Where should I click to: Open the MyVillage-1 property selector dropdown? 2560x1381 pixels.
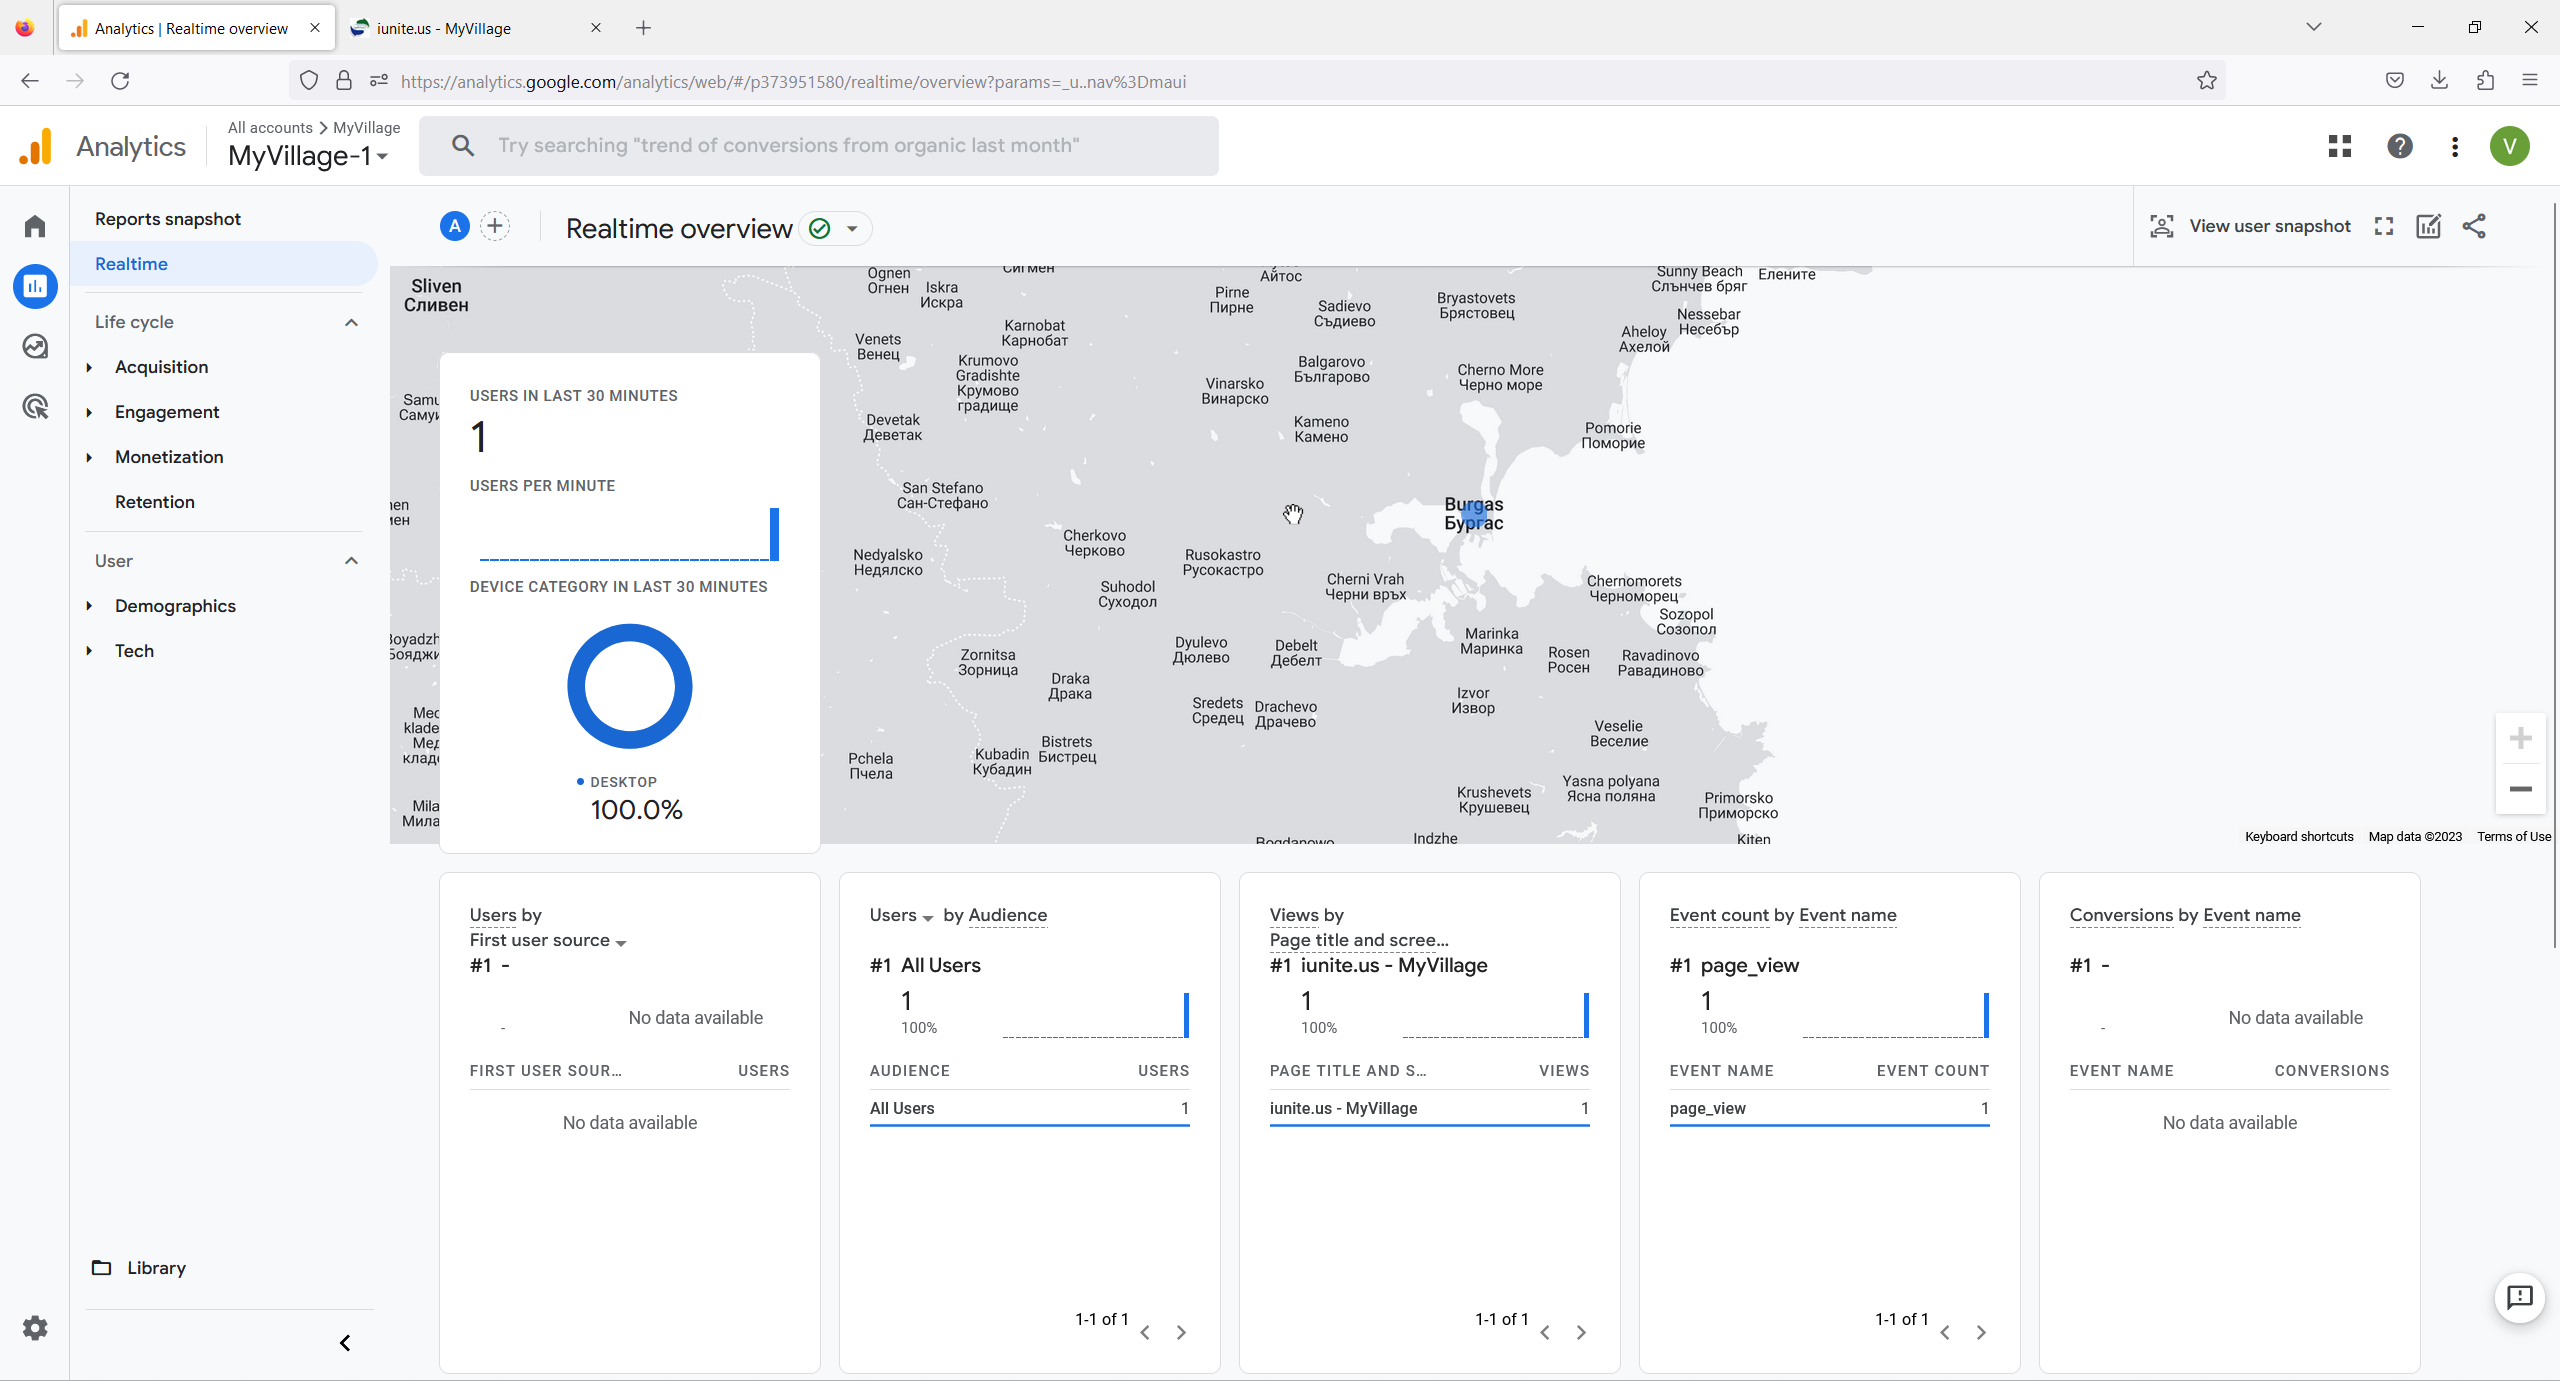(307, 156)
